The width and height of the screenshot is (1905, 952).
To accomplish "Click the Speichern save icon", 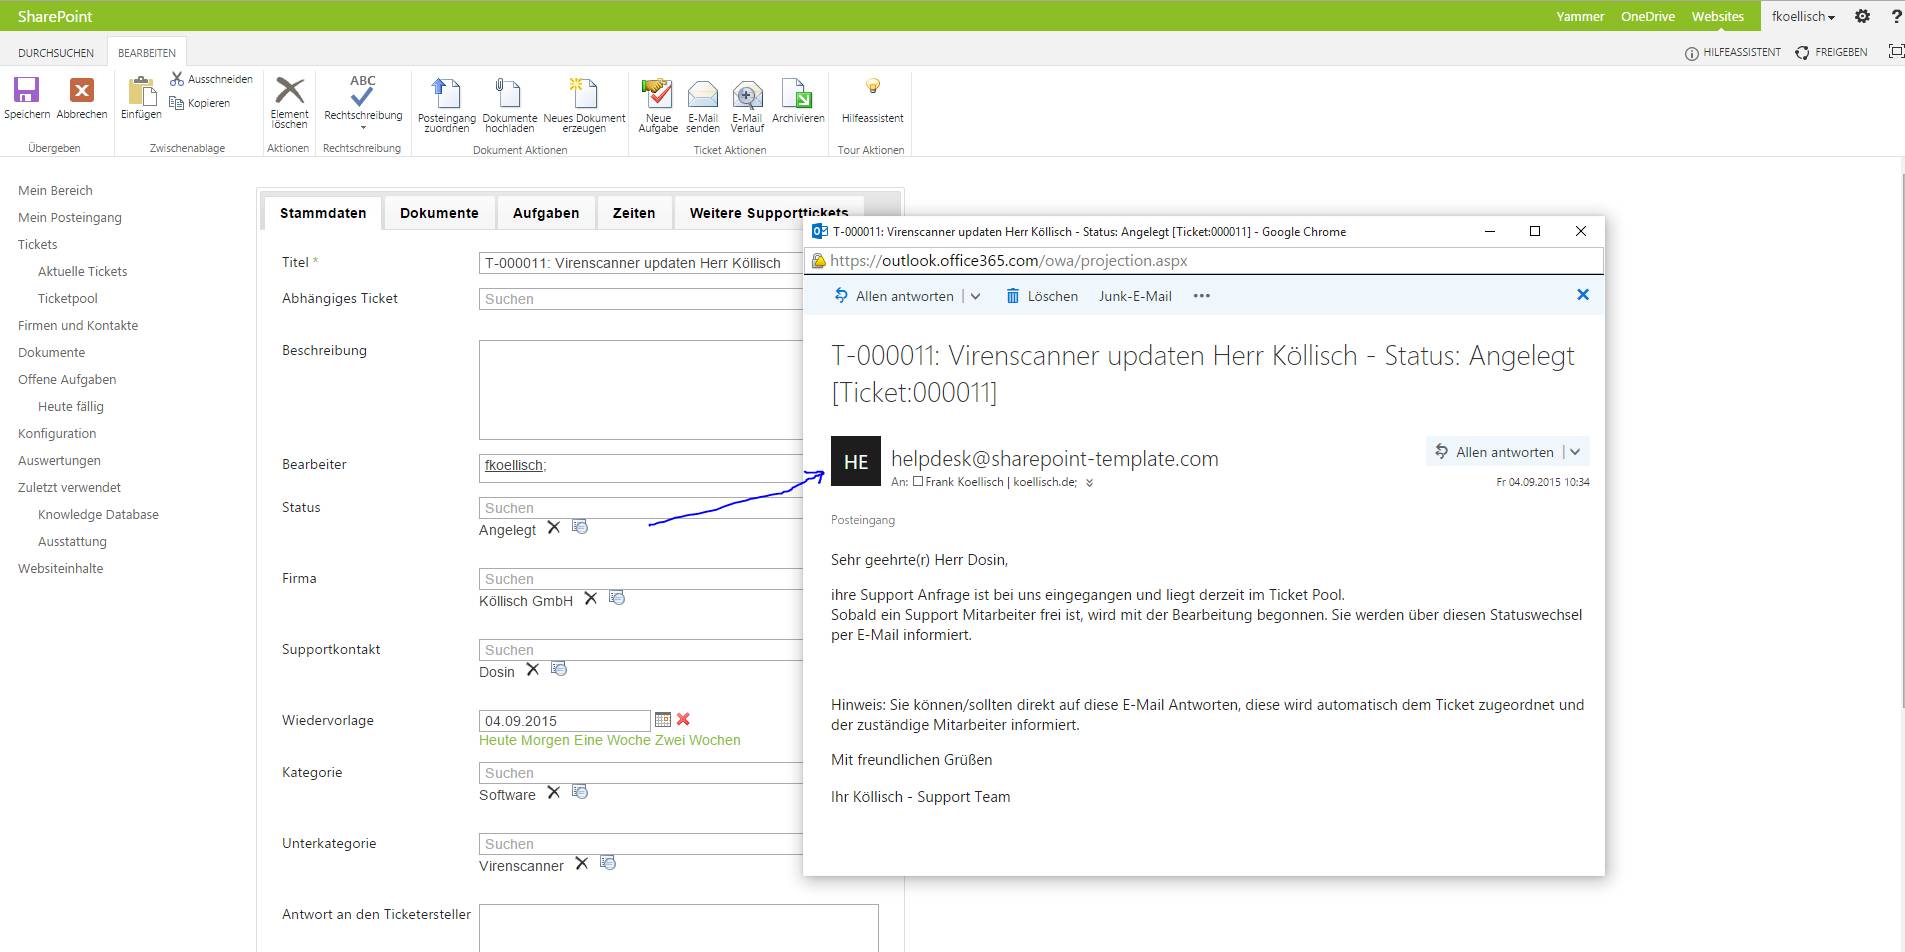I will pos(26,91).
